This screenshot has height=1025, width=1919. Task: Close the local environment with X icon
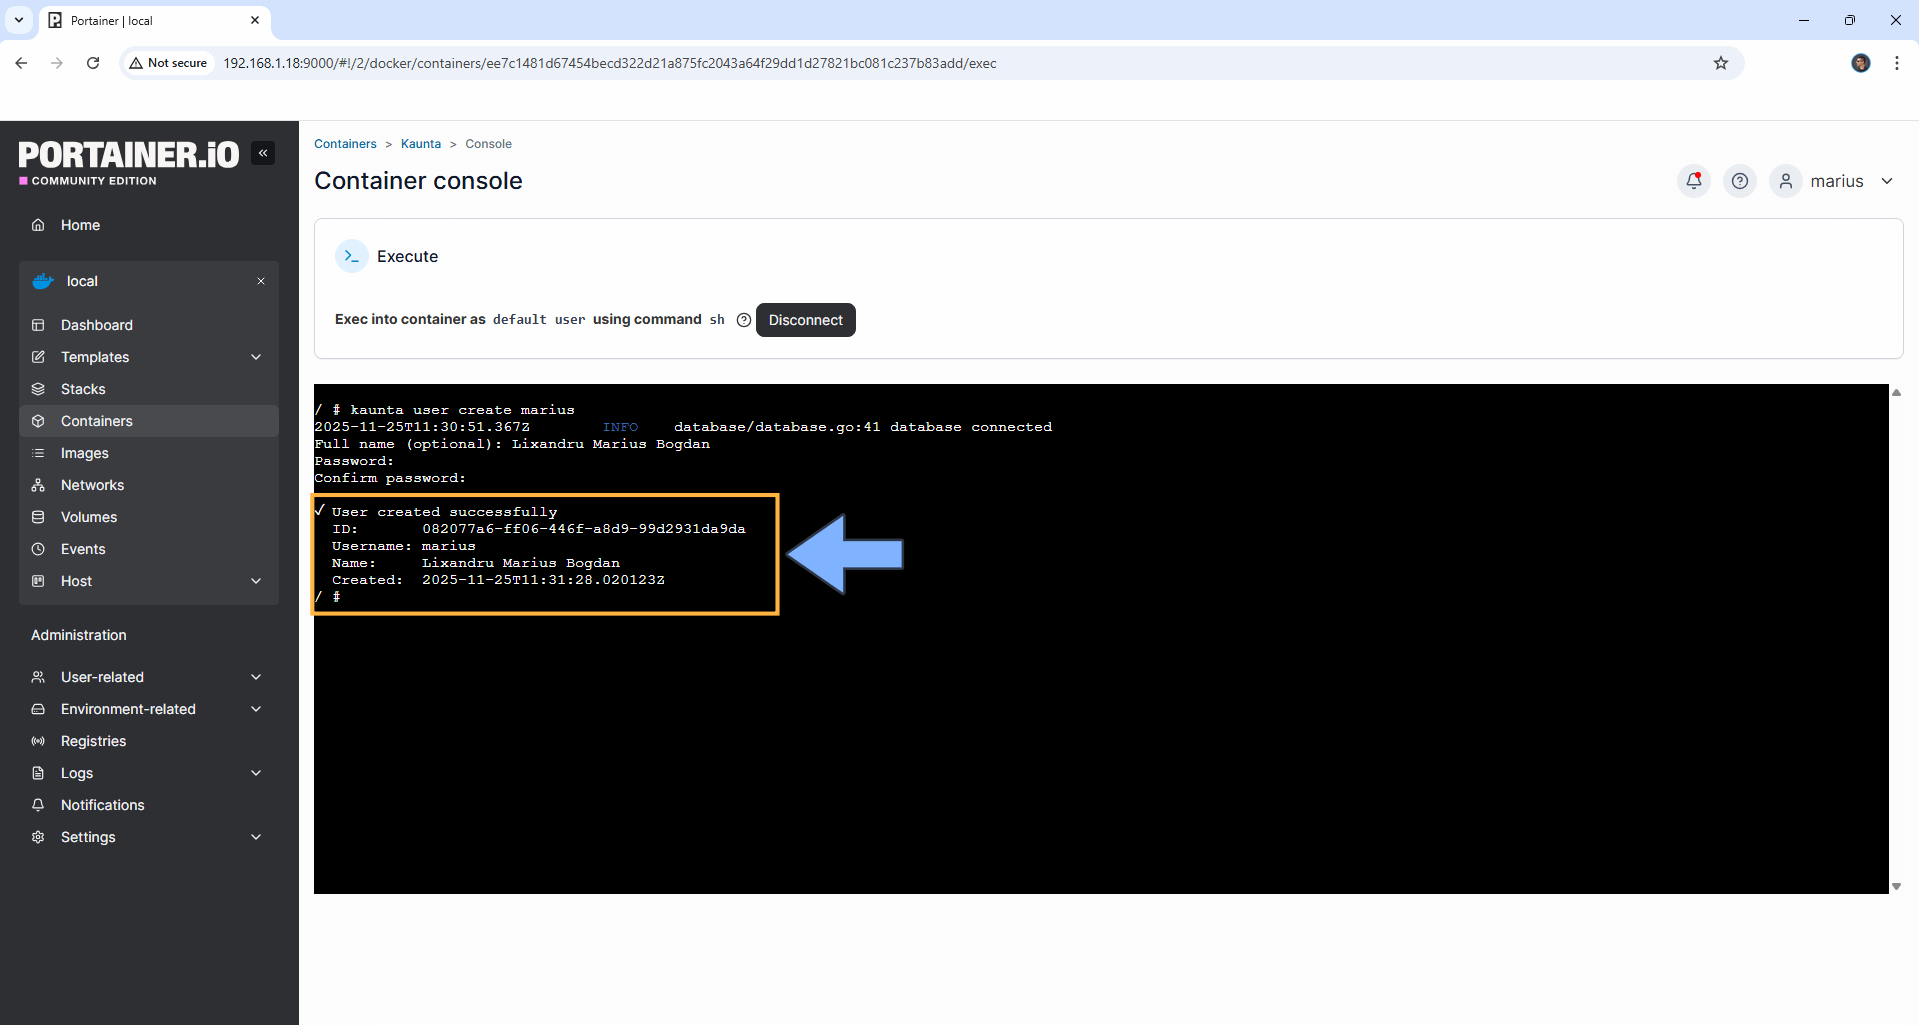coord(261,281)
